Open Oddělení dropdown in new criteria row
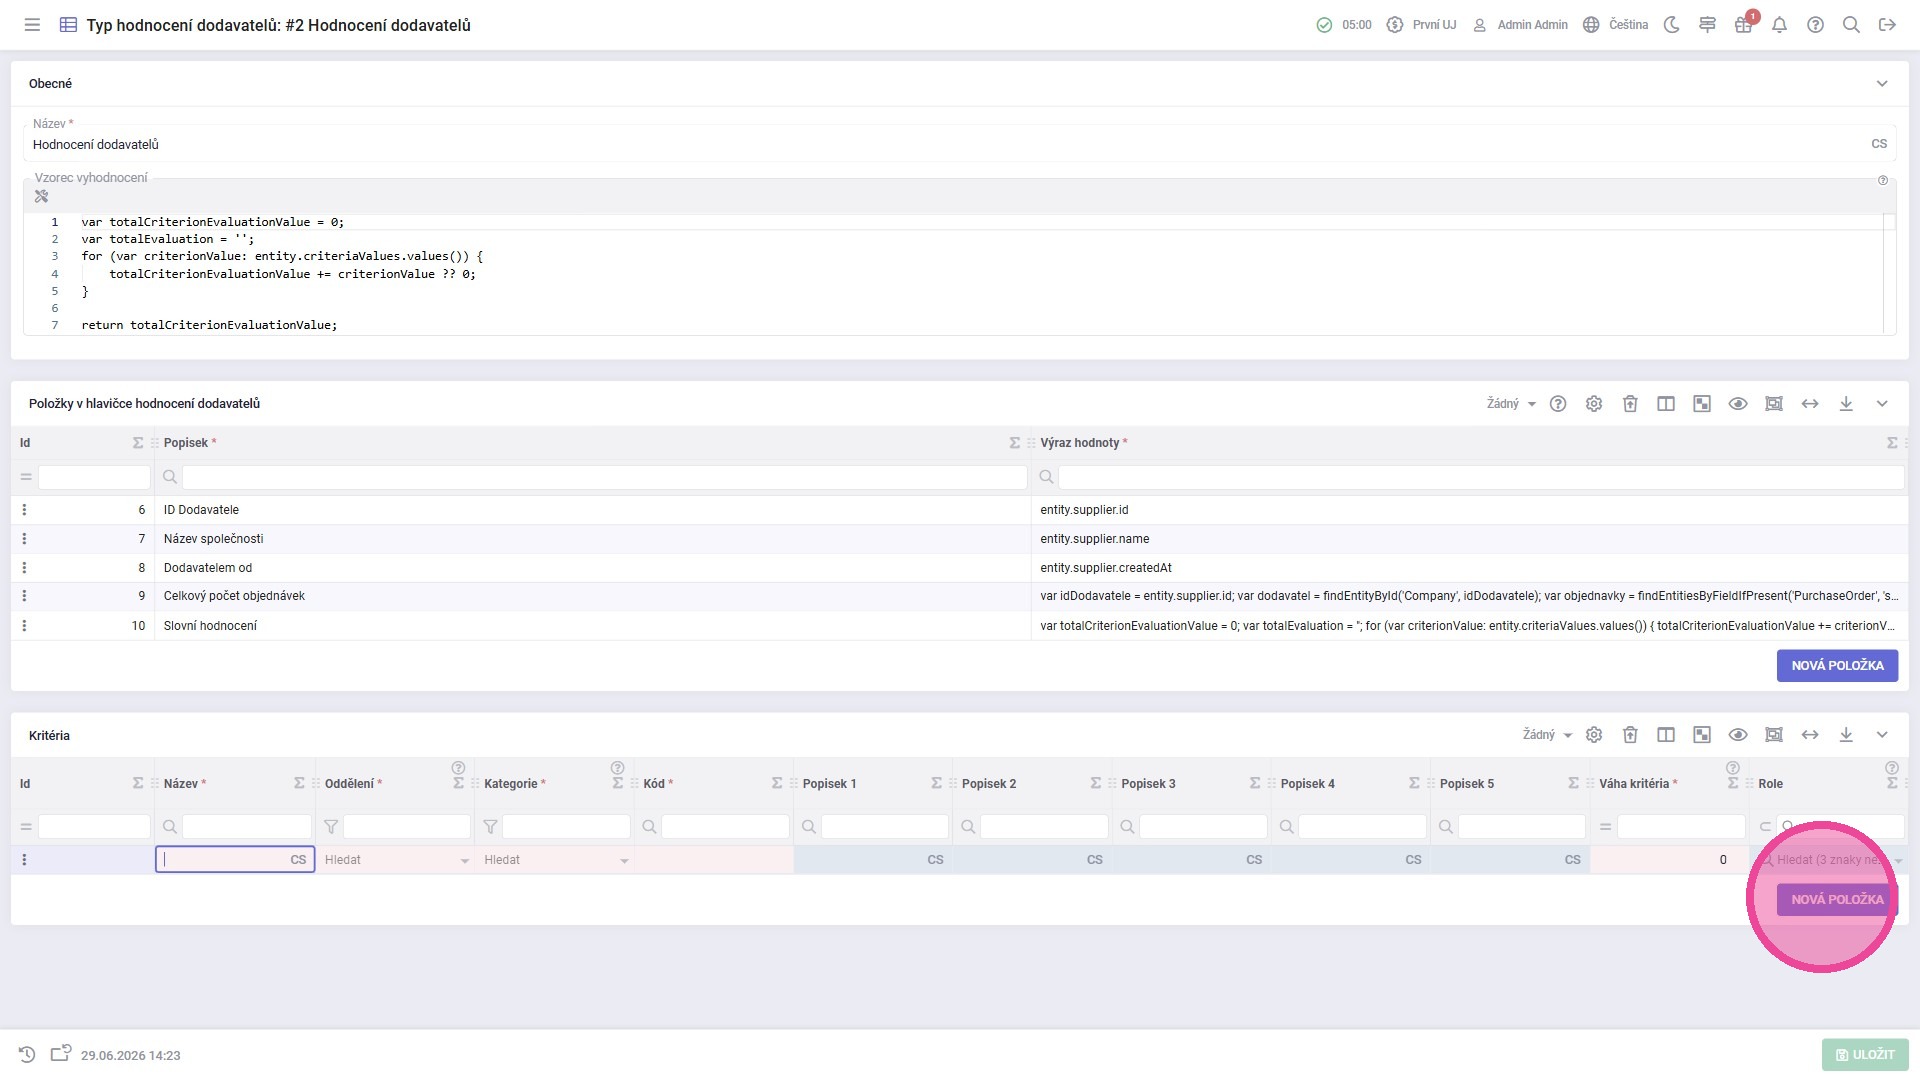The image size is (1920, 1080). click(x=395, y=860)
